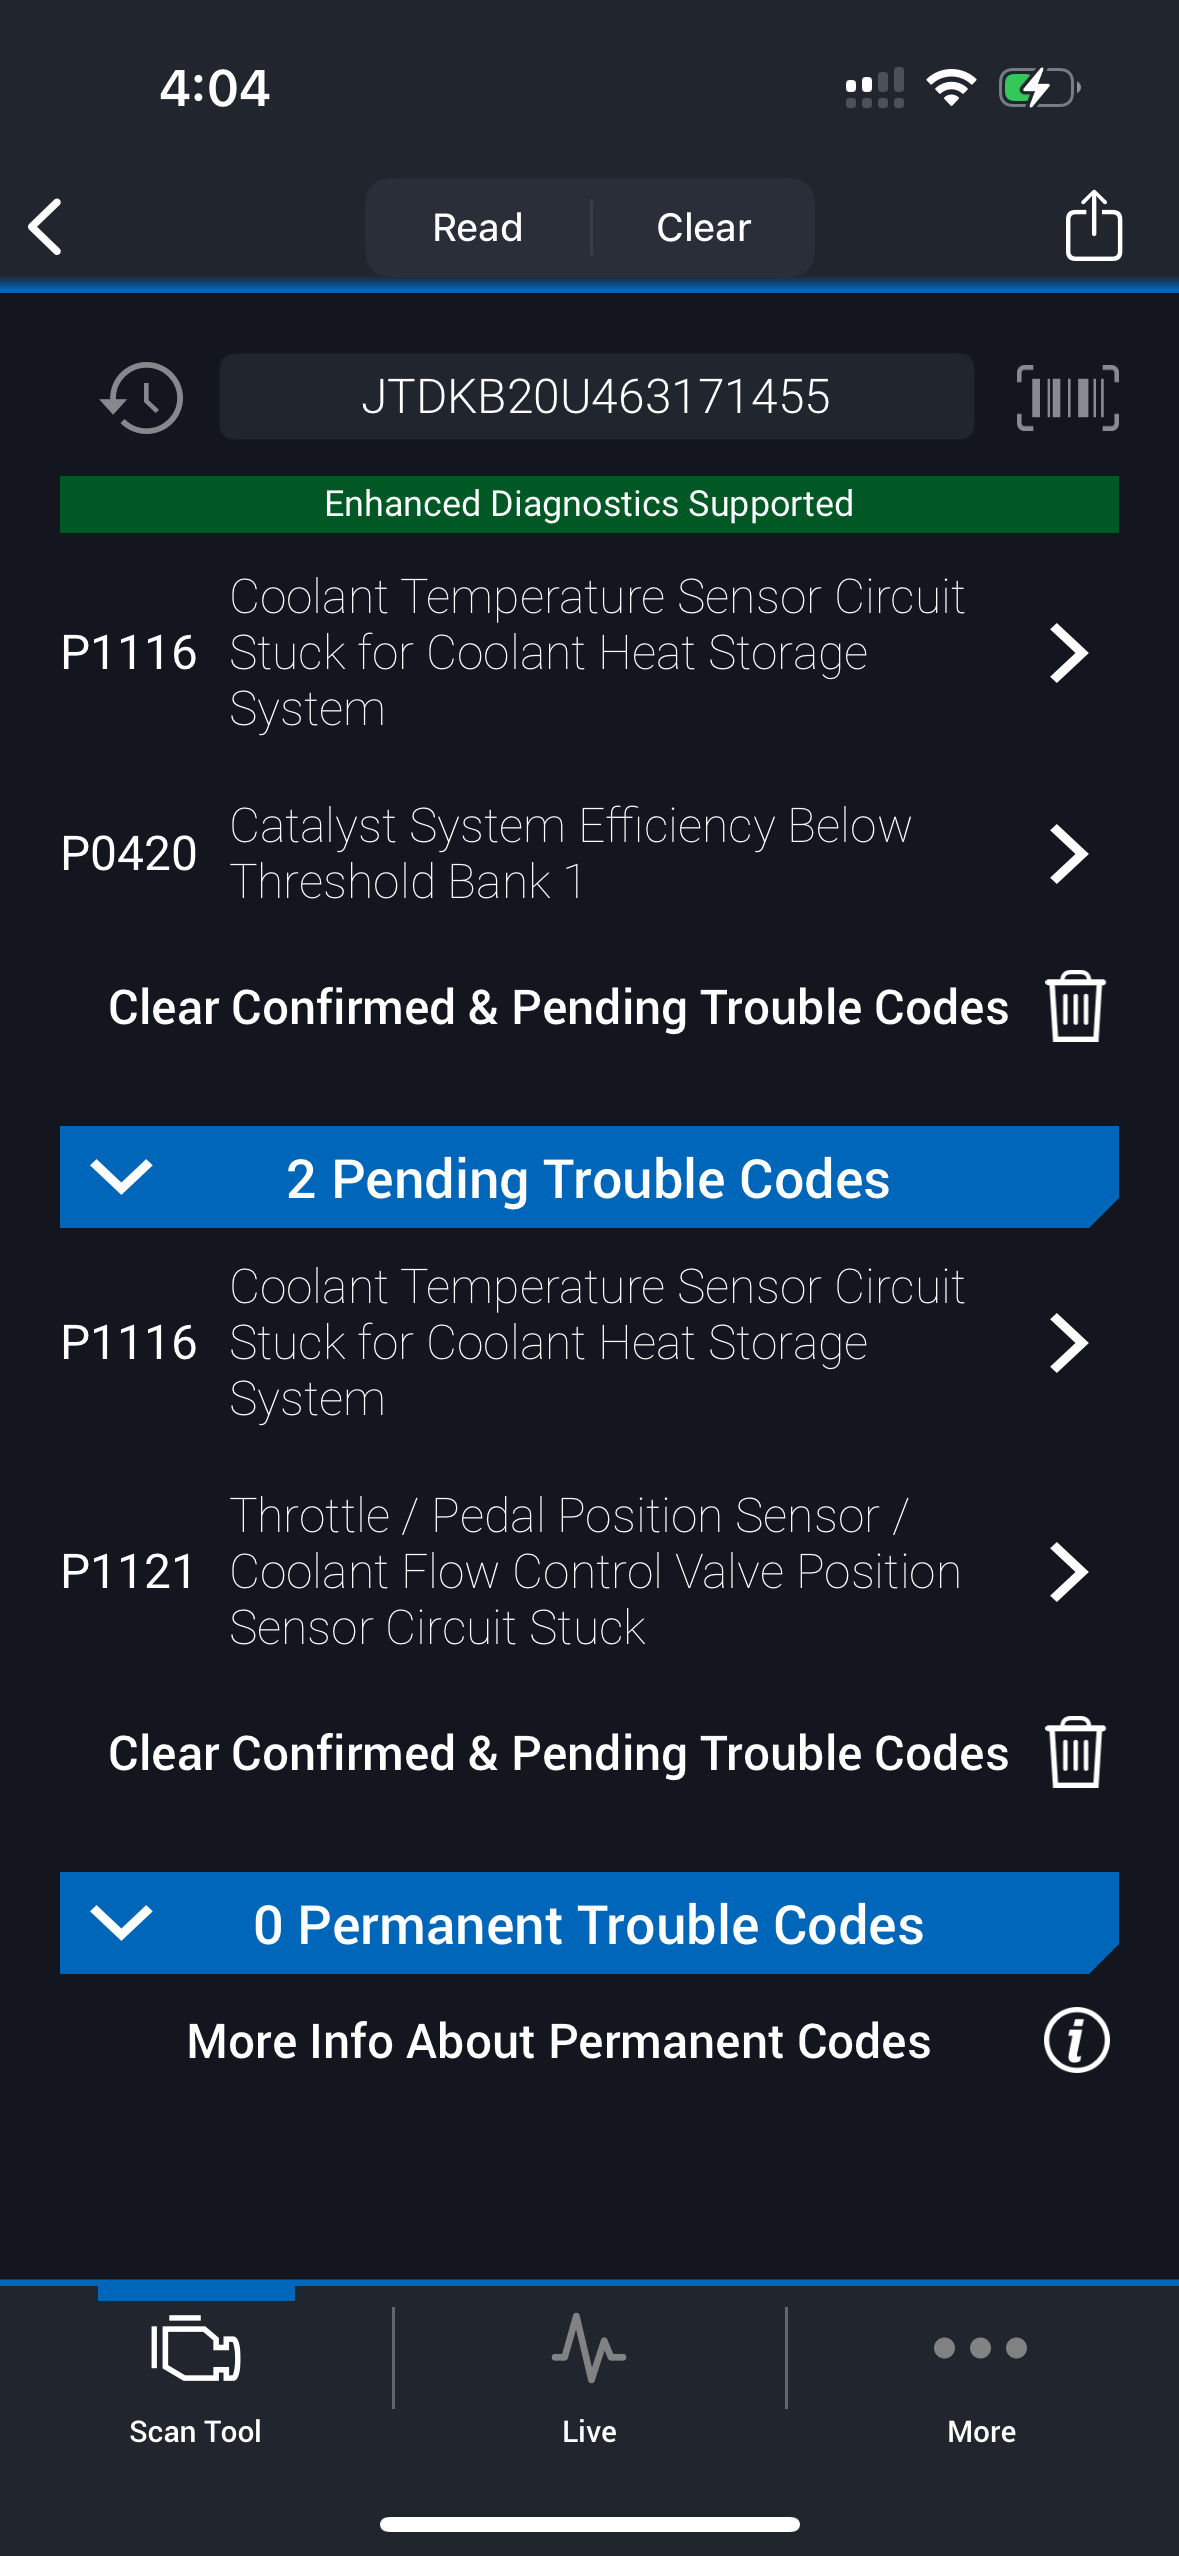Select the Clear segment

point(703,228)
